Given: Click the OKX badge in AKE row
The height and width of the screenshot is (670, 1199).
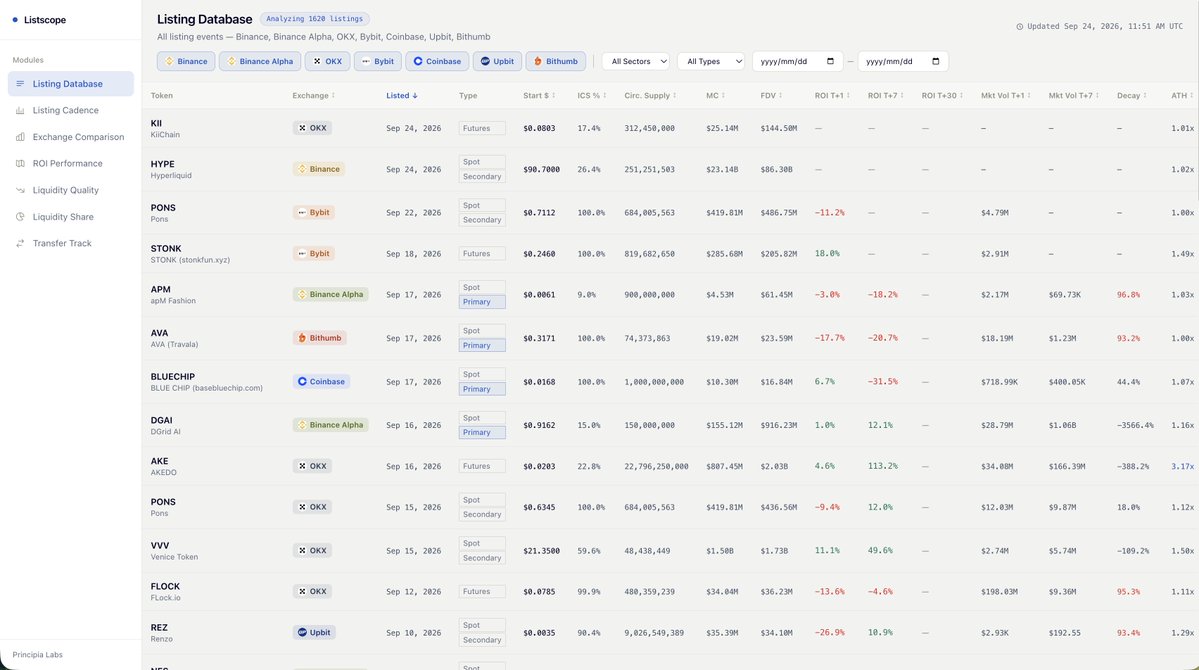Looking at the screenshot, I should click(x=312, y=466).
